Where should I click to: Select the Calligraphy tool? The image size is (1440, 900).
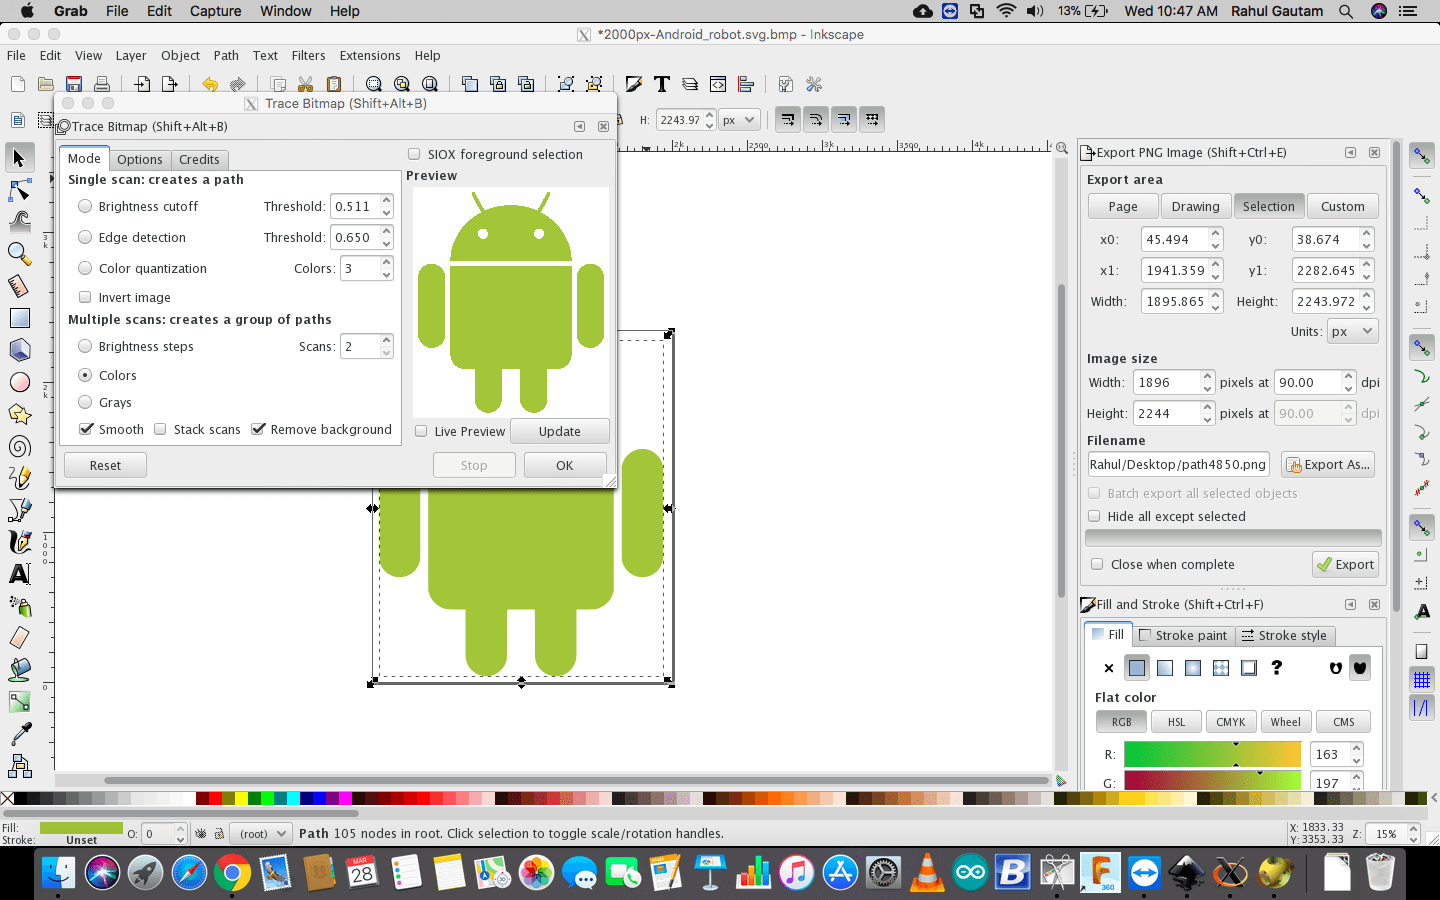(19, 542)
